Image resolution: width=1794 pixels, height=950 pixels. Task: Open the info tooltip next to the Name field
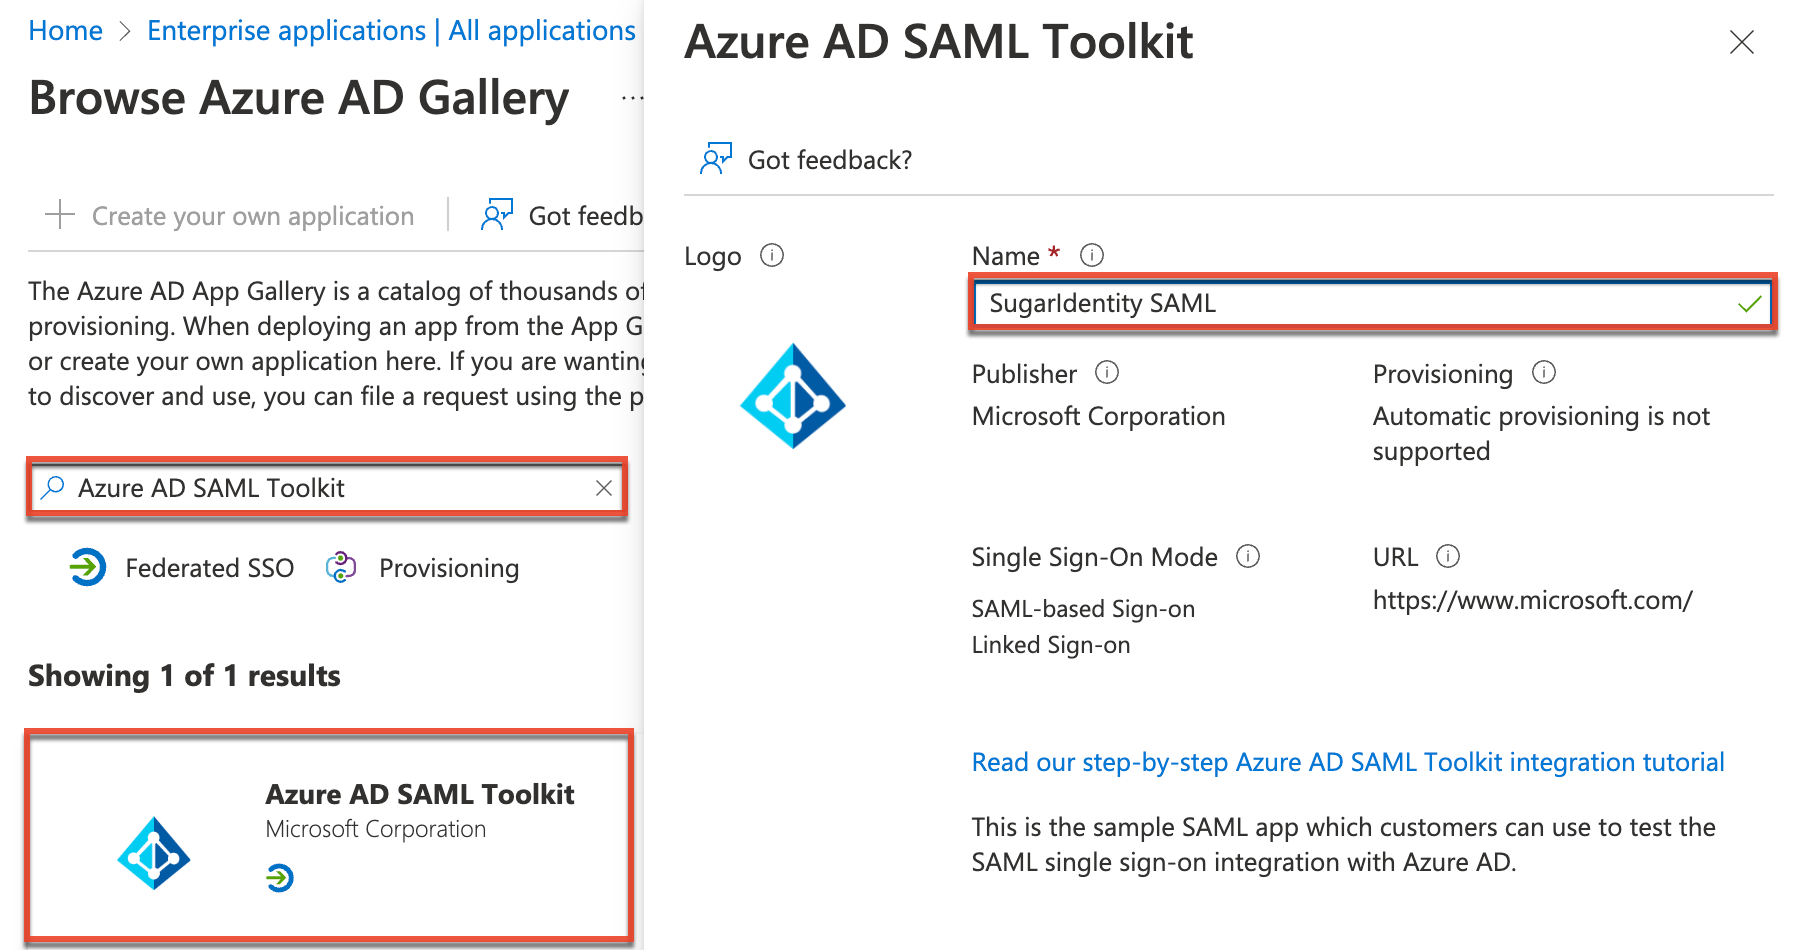click(1092, 255)
